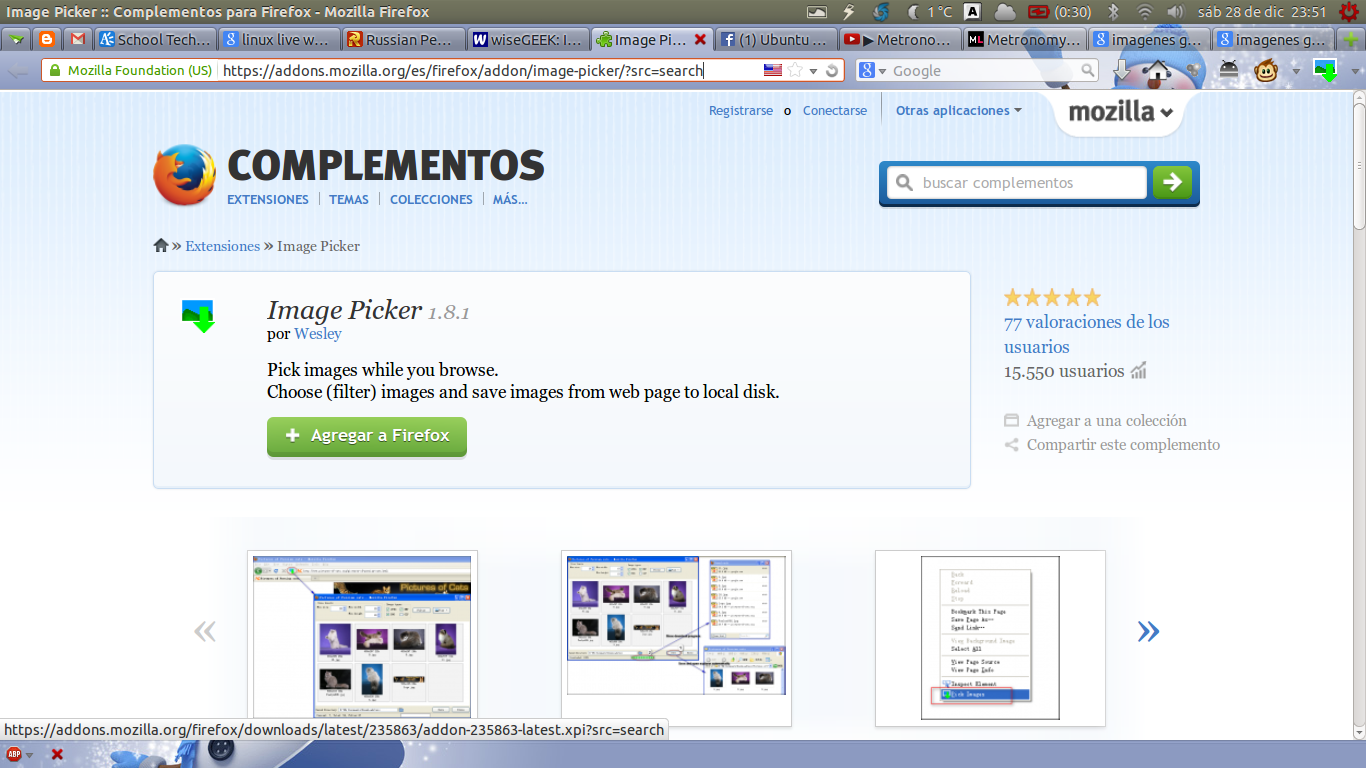Open the battery indicator showing 0:30
This screenshot has width=1366, height=768.
click(x=1060, y=12)
